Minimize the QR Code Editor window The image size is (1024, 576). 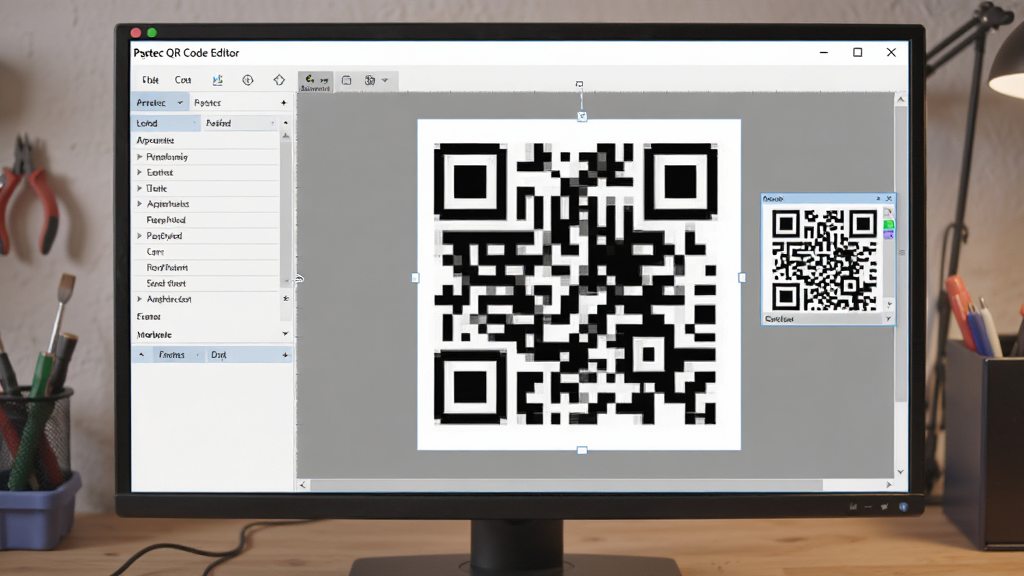tap(824, 52)
